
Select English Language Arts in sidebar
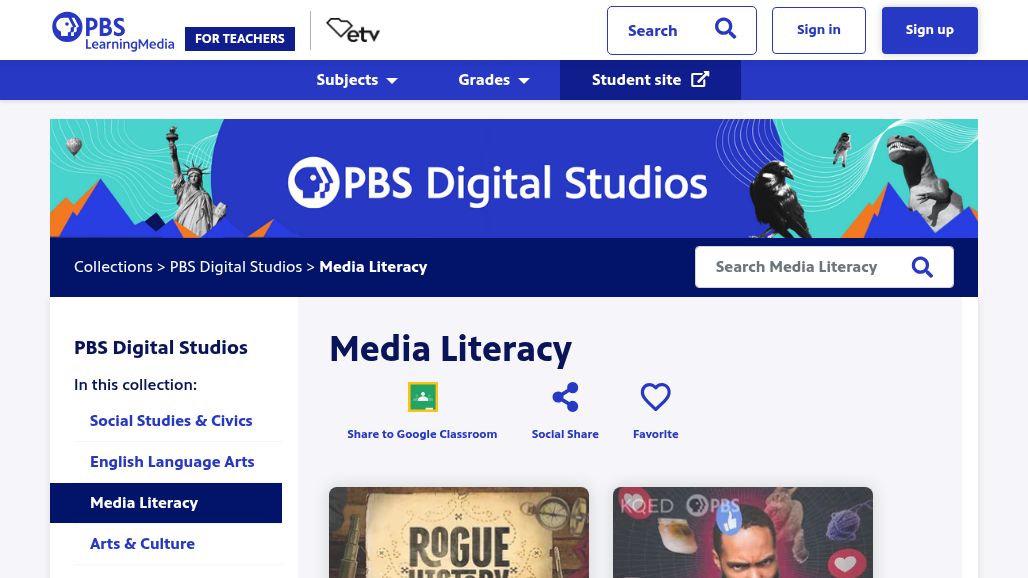click(172, 462)
